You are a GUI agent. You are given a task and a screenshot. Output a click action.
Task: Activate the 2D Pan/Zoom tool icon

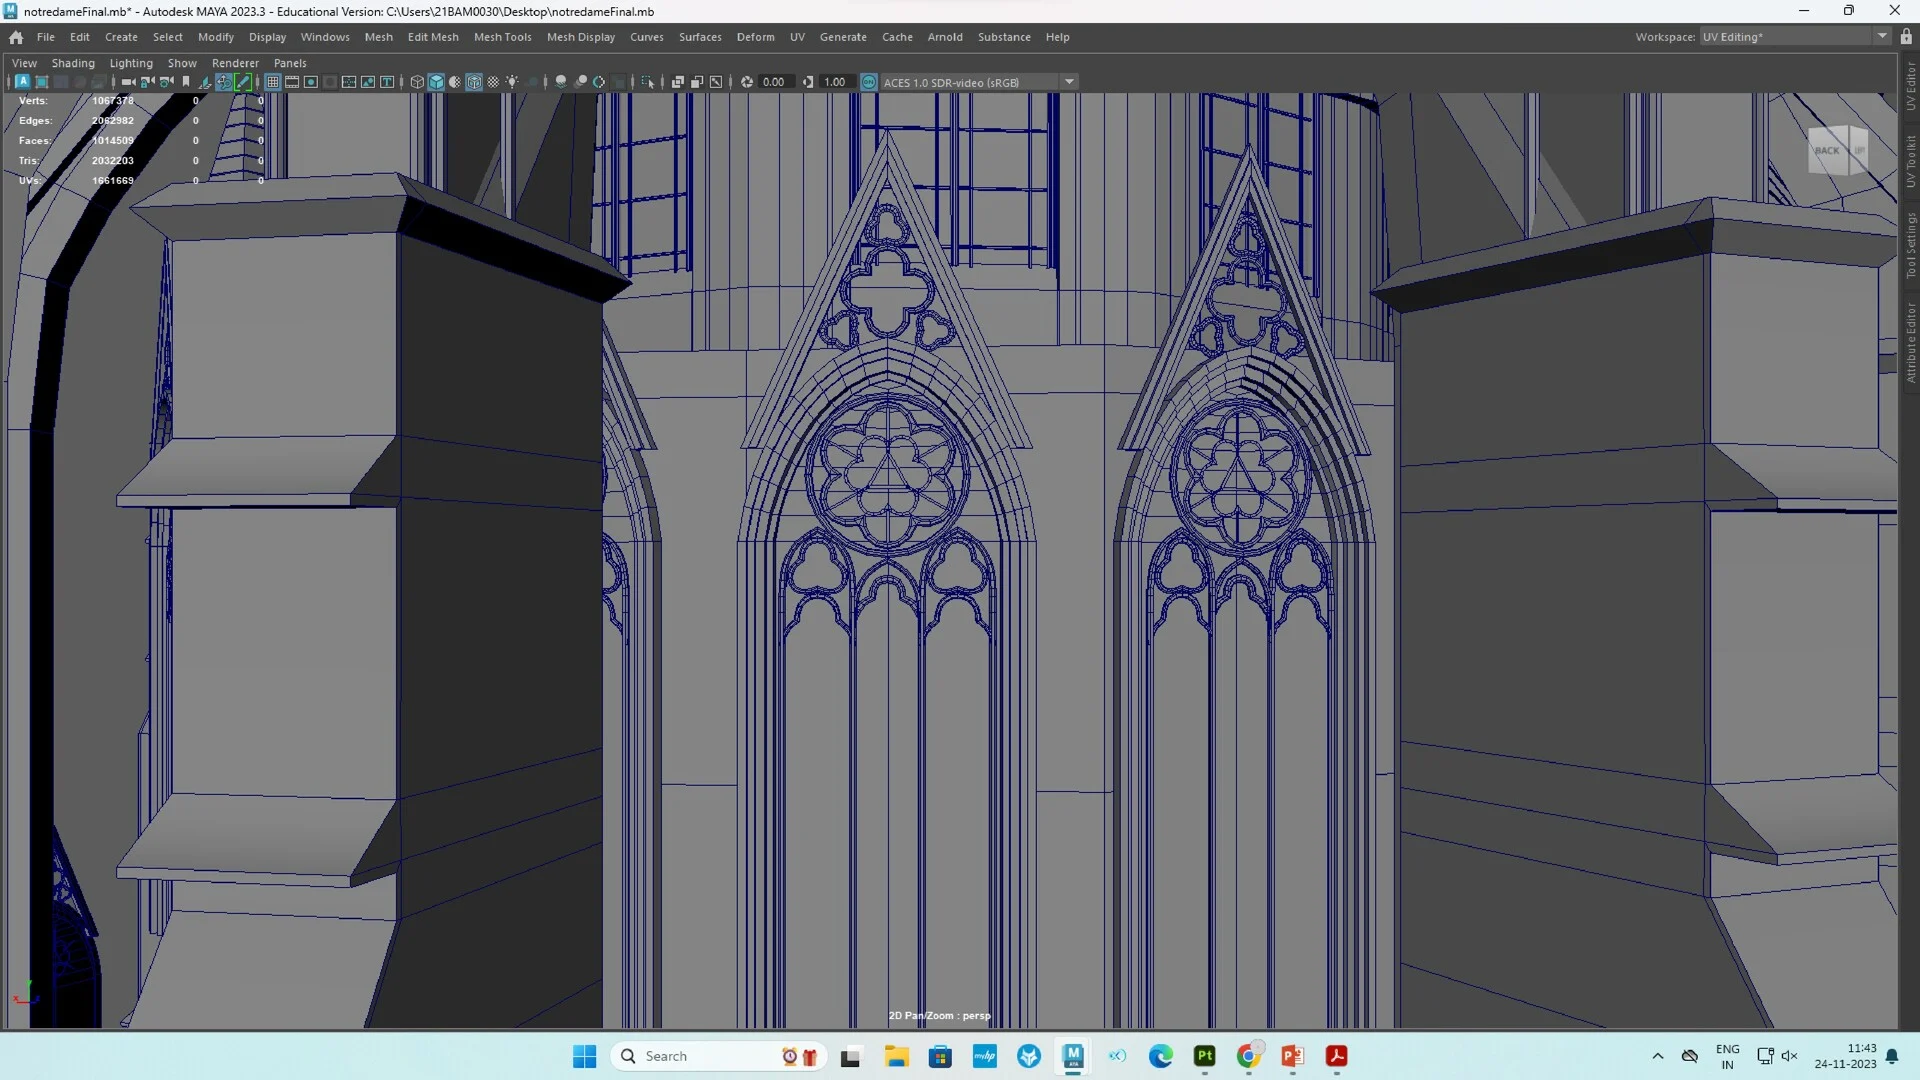coord(224,82)
